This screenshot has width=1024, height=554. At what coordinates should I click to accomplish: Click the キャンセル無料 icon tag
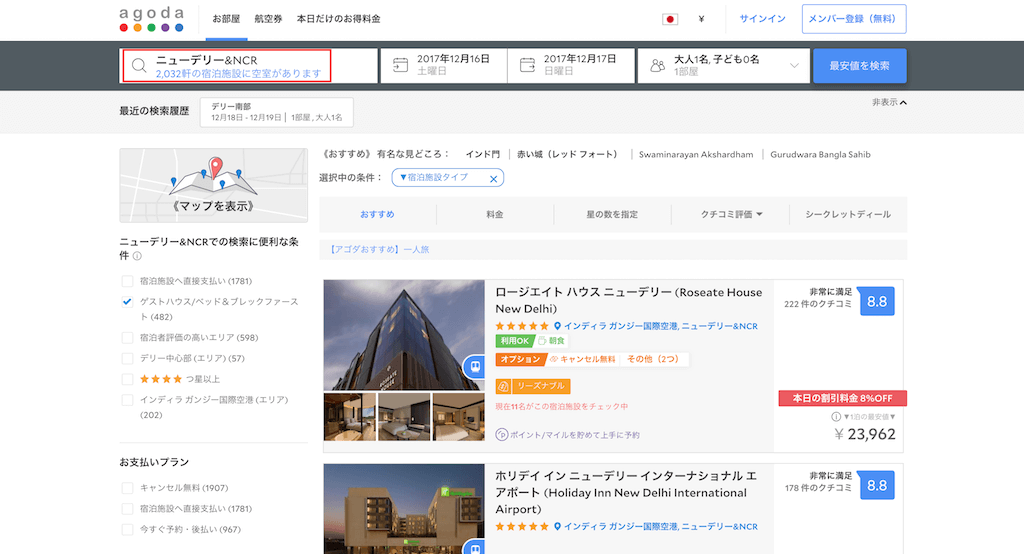[x=554, y=359]
